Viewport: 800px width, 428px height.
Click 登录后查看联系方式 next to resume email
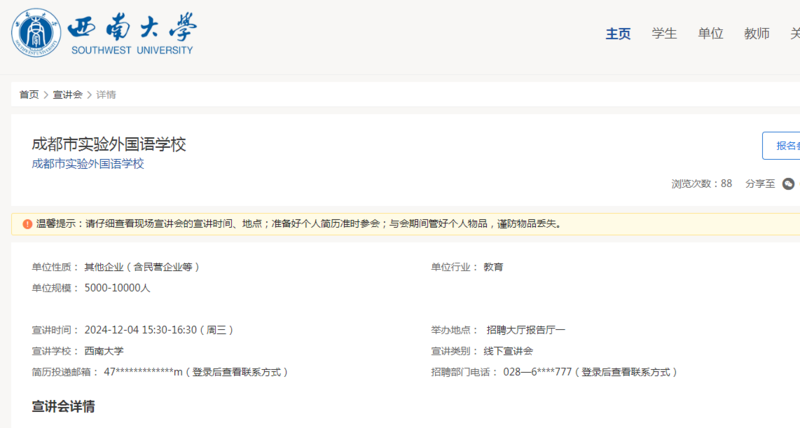(236, 372)
